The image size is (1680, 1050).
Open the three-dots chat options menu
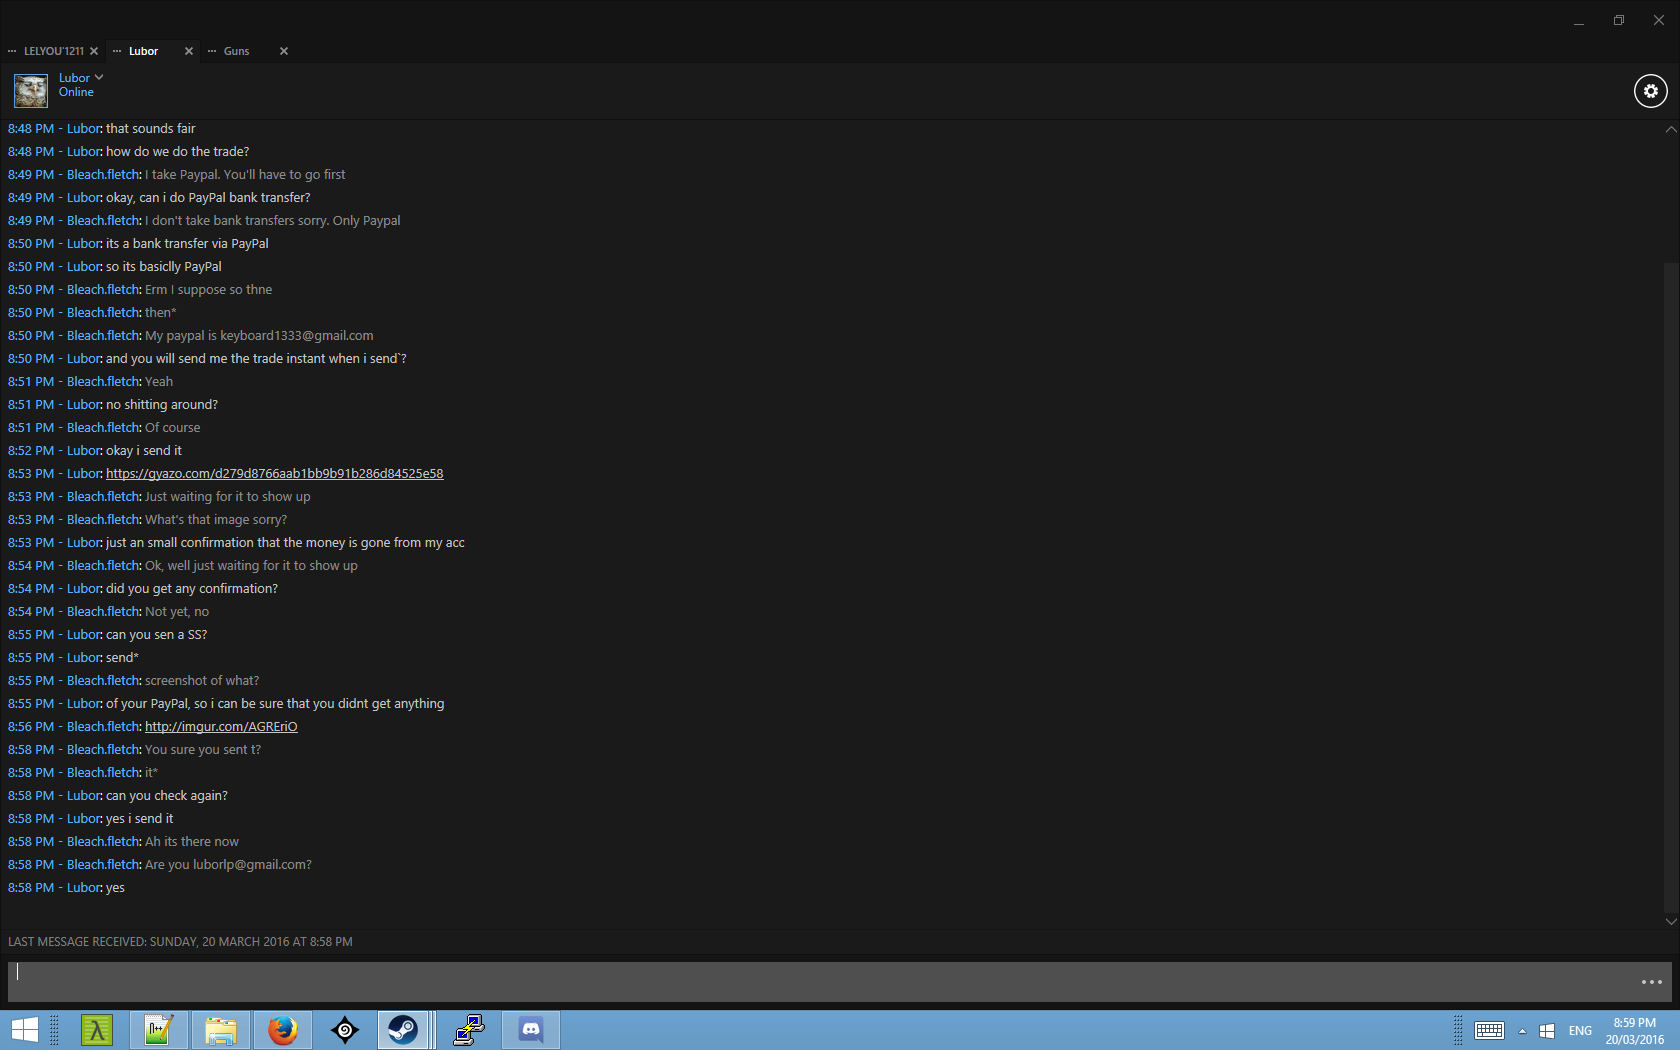point(1651,982)
